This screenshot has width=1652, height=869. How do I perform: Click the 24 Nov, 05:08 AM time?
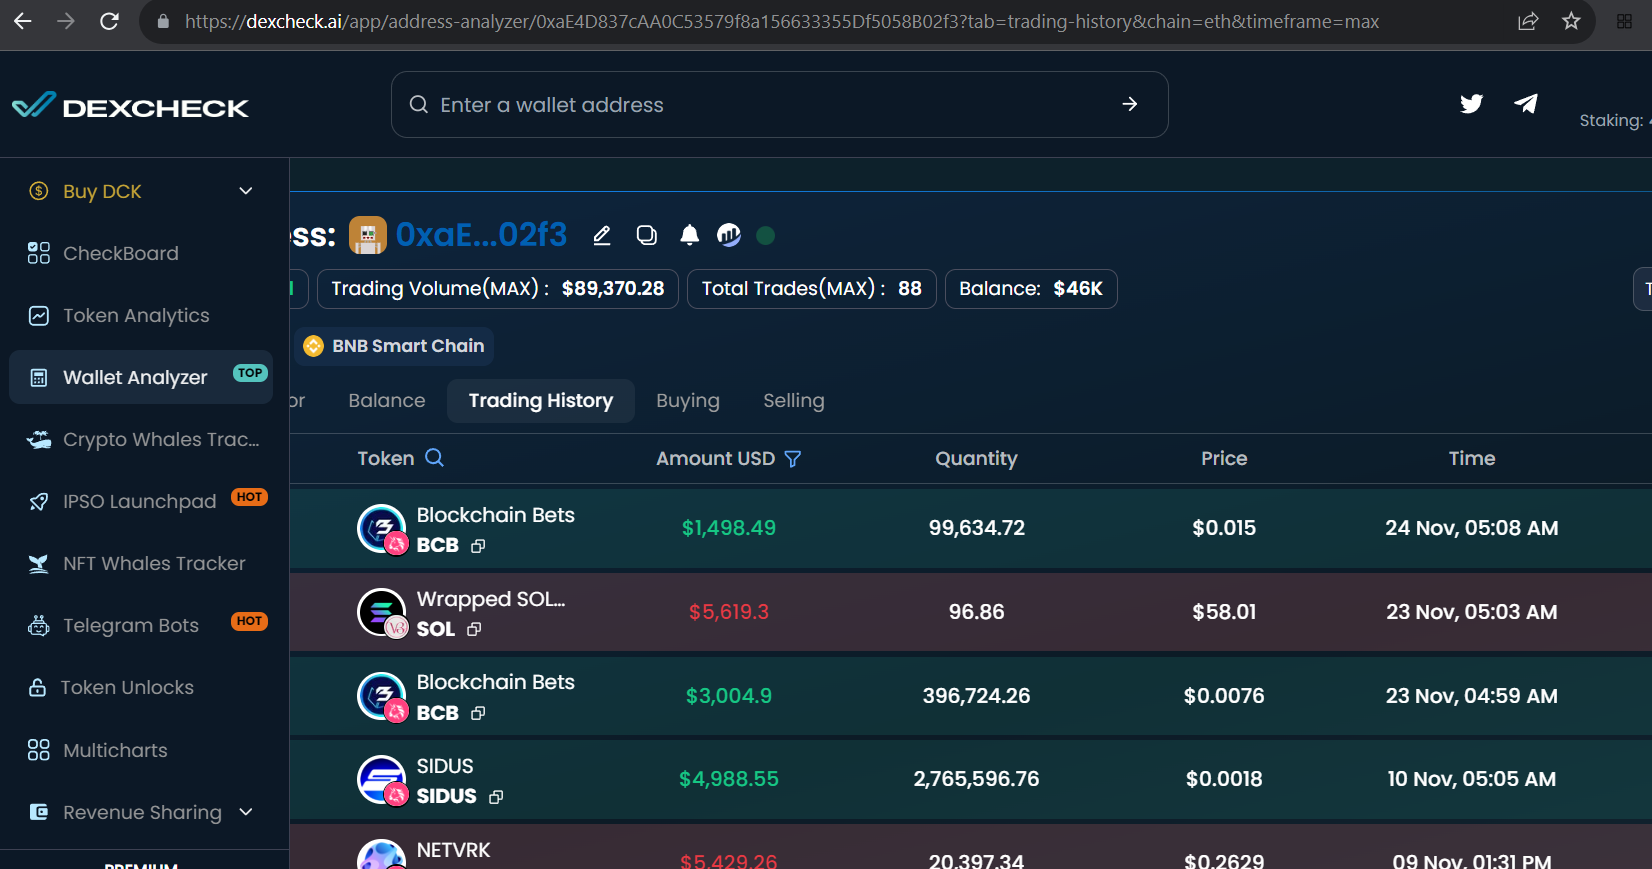click(x=1472, y=528)
